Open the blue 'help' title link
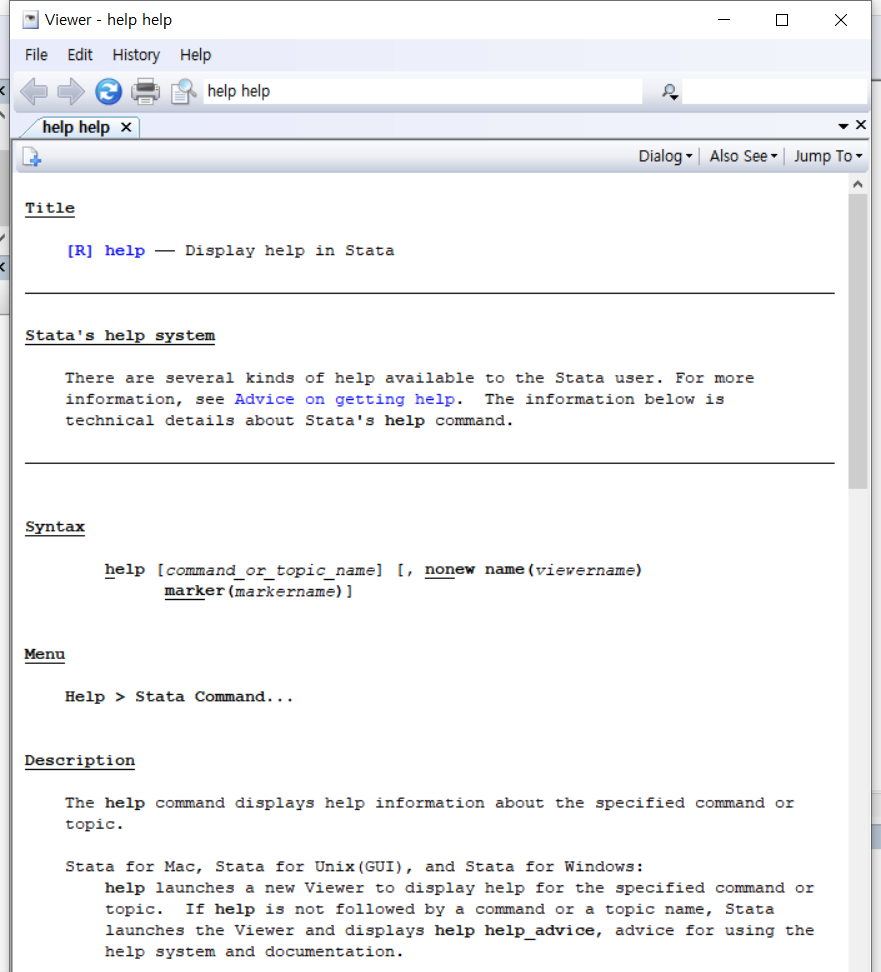 pyautogui.click(x=125, y=250)
